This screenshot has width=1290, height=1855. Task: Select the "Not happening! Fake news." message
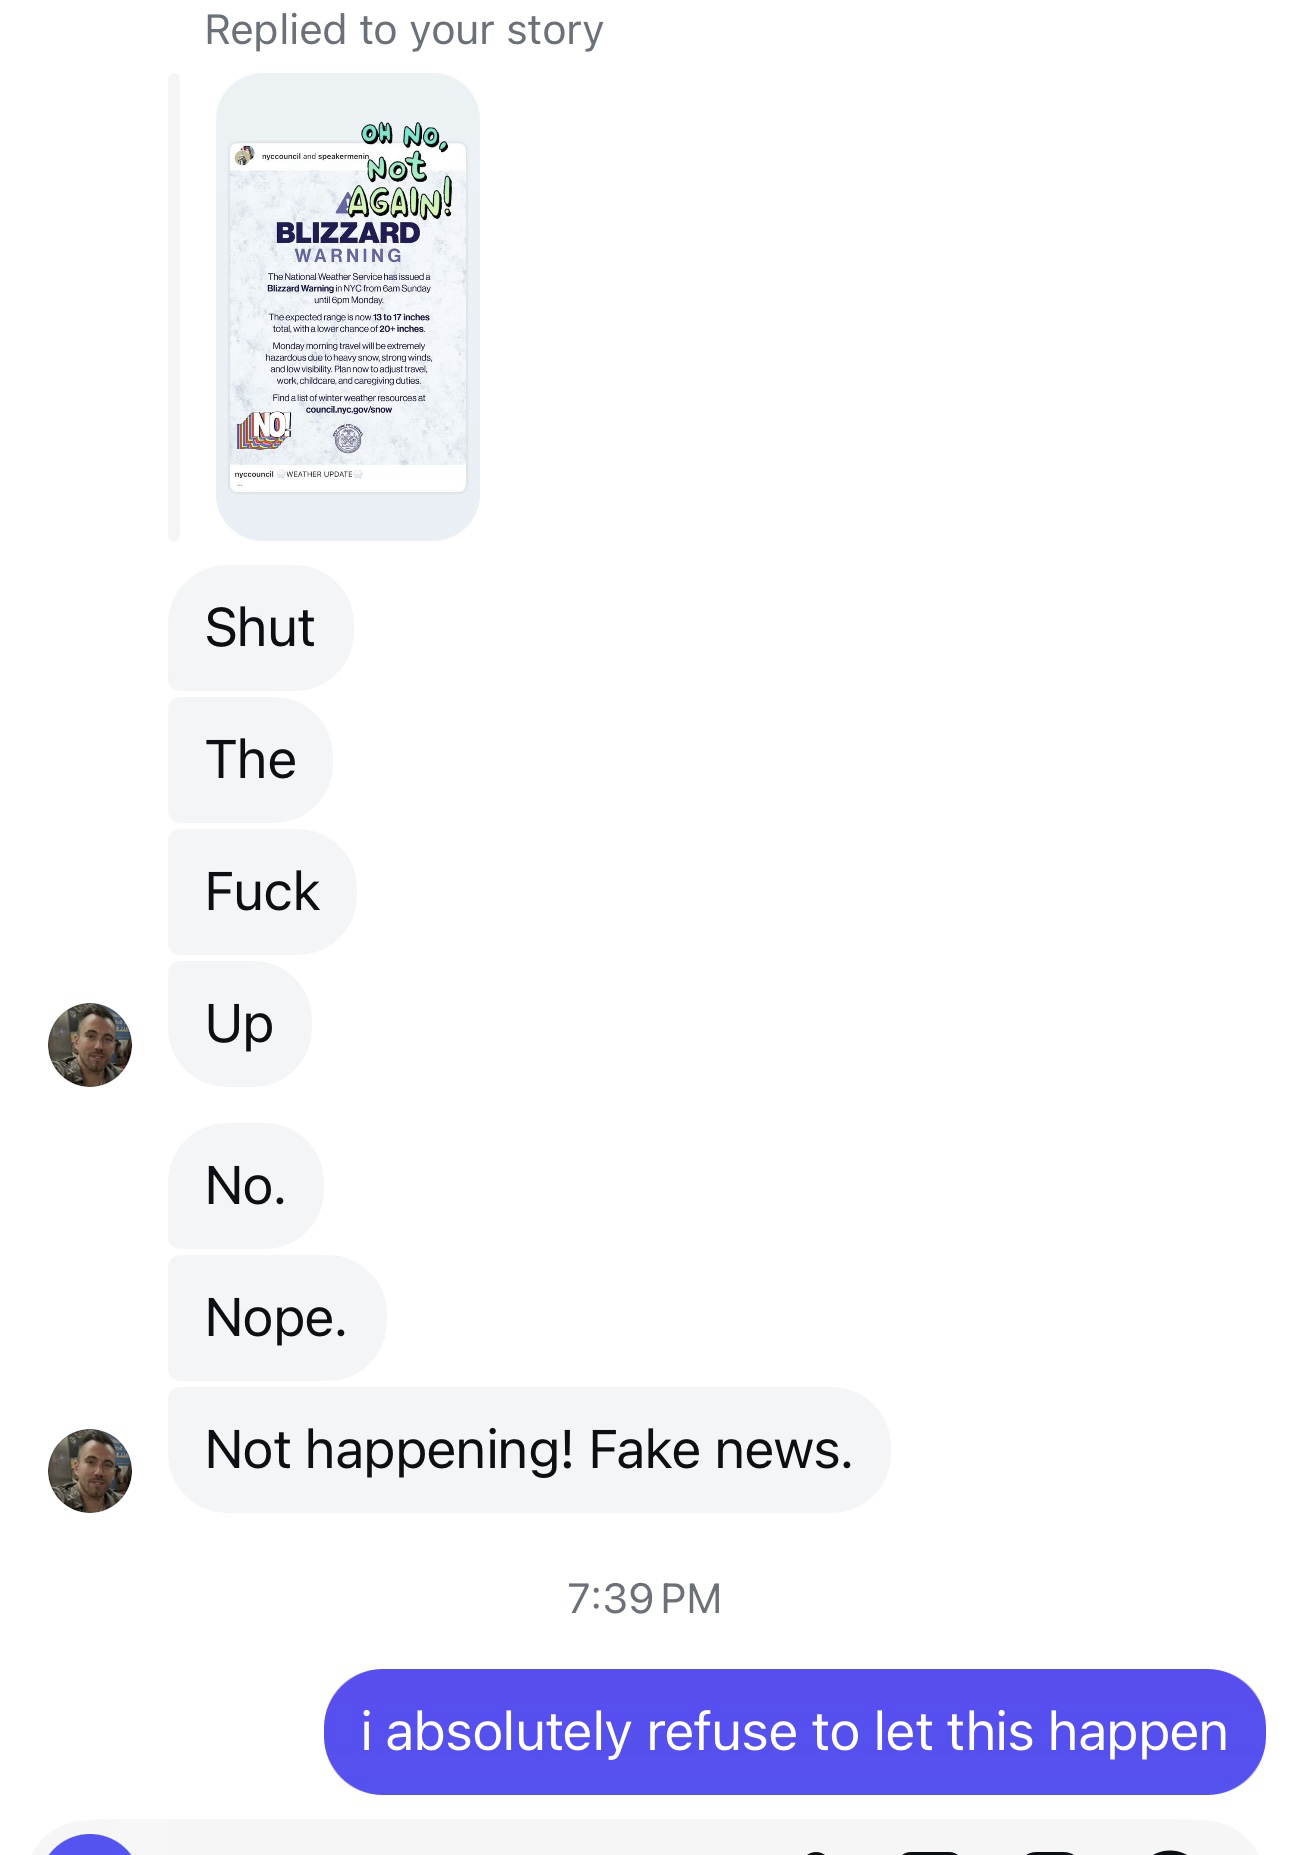tap(529, 1450)
